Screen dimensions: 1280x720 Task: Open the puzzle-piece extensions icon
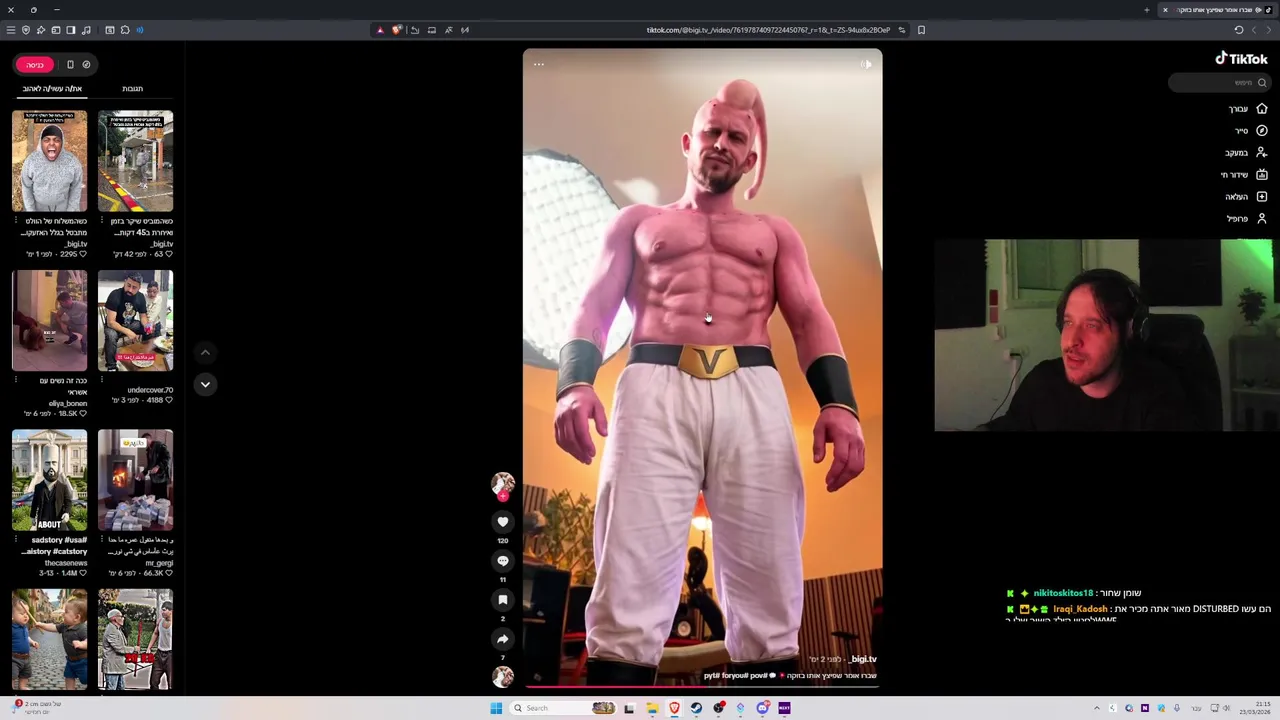pyautogui.click(x=125, y=30)
